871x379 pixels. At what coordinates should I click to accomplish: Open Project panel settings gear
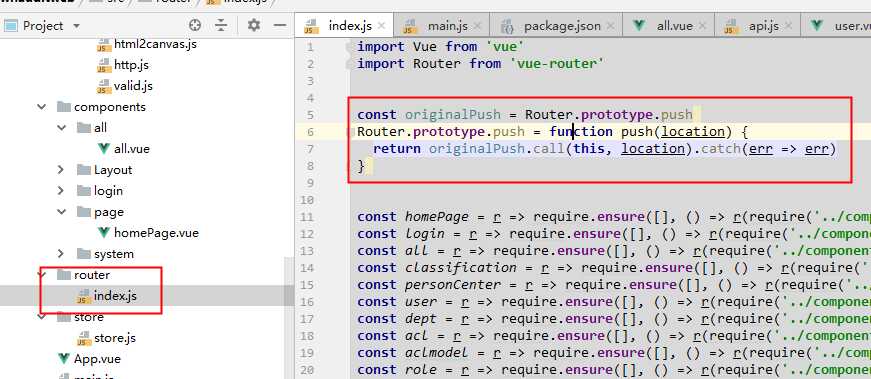[x=254, y=25]
